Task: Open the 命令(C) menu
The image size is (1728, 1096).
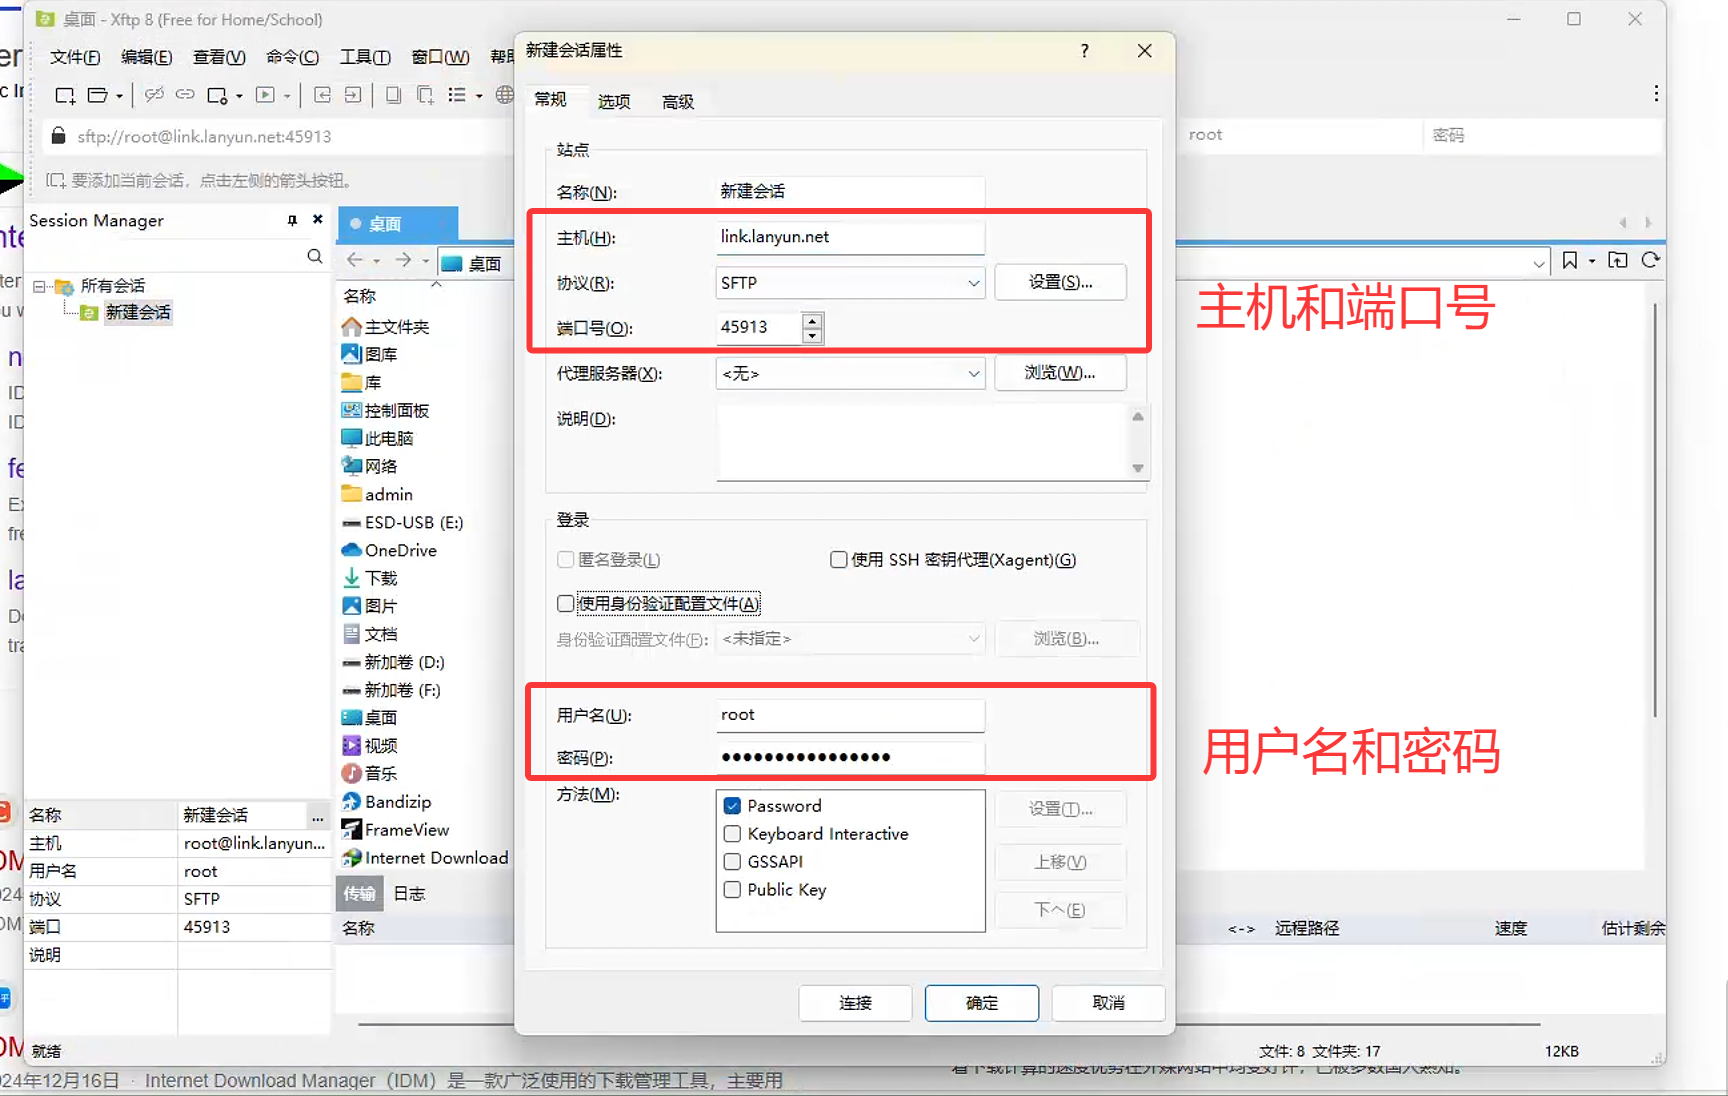Action: point(292,57)
